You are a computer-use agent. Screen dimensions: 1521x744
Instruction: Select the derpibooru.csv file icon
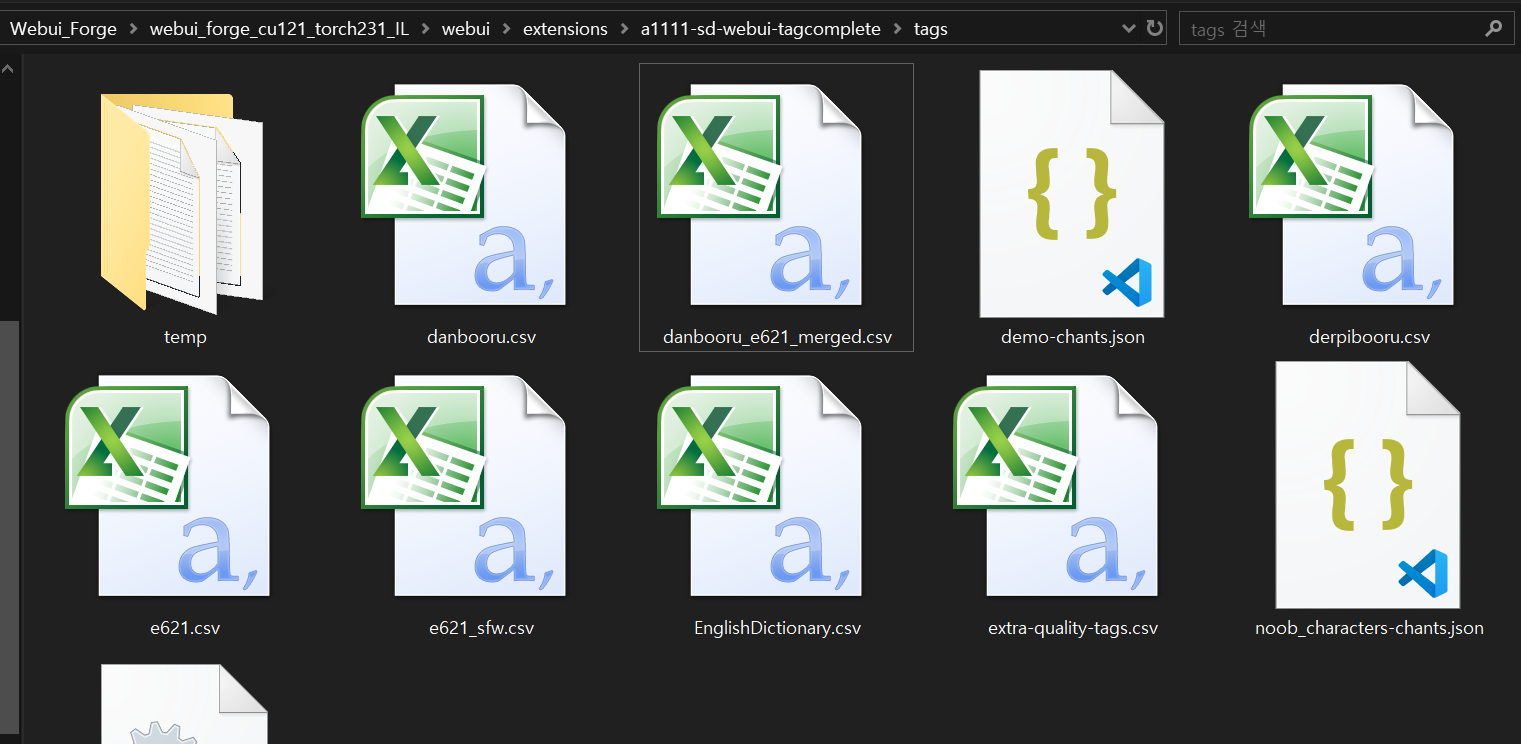(x=1351, y=195)
